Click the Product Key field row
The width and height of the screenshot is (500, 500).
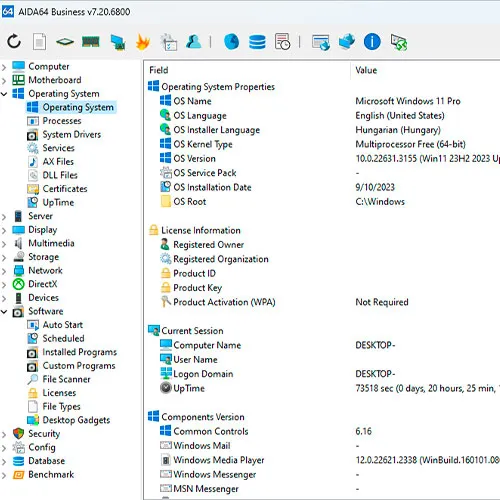coord(322,287)
